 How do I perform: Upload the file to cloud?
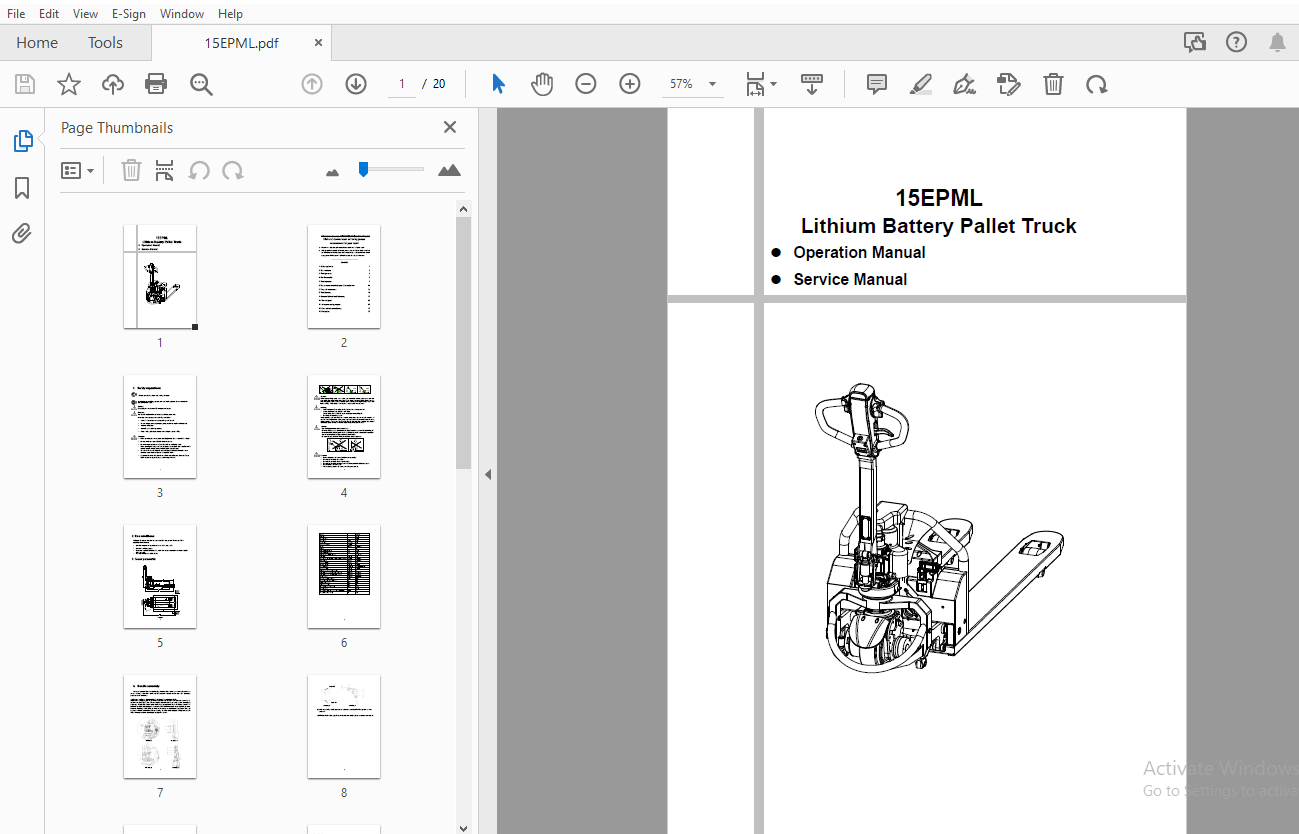pos(113,84)
